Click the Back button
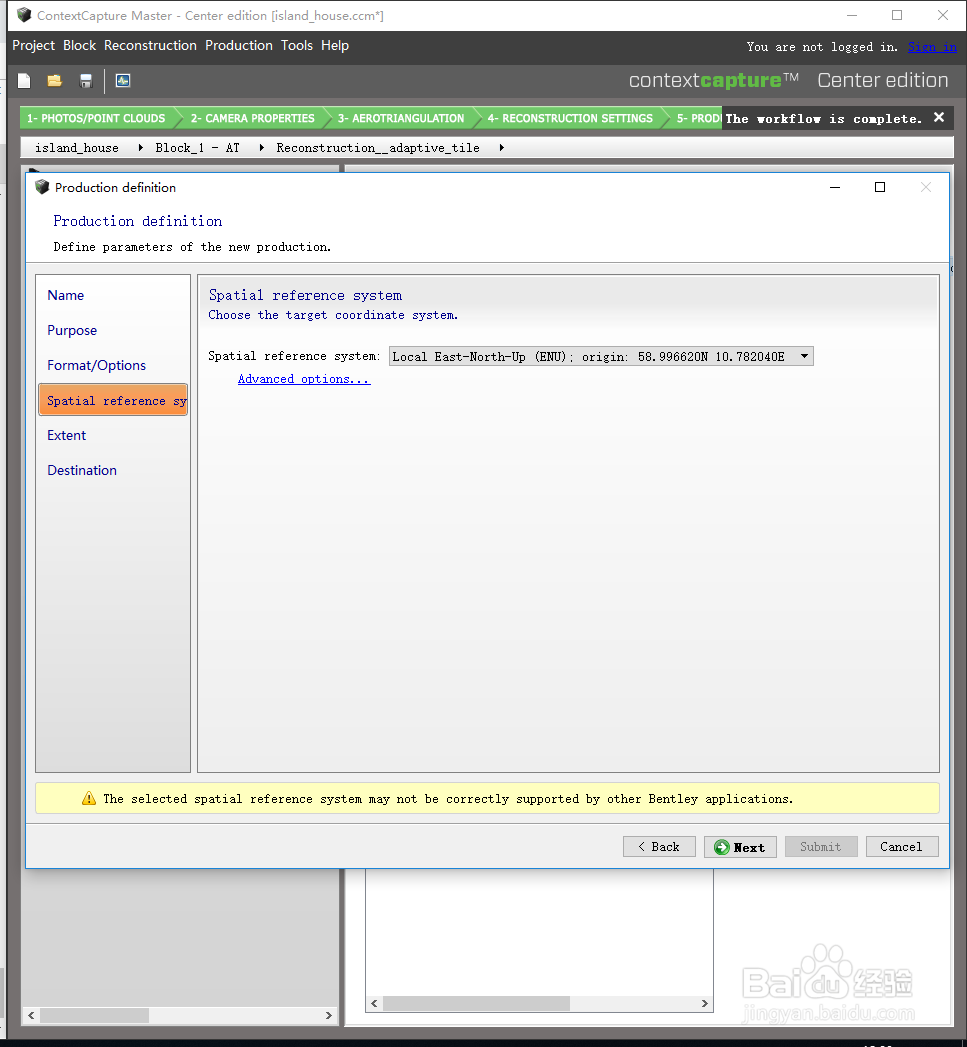The height and width of the screenshot is (1047, 967). coord(659,847)
